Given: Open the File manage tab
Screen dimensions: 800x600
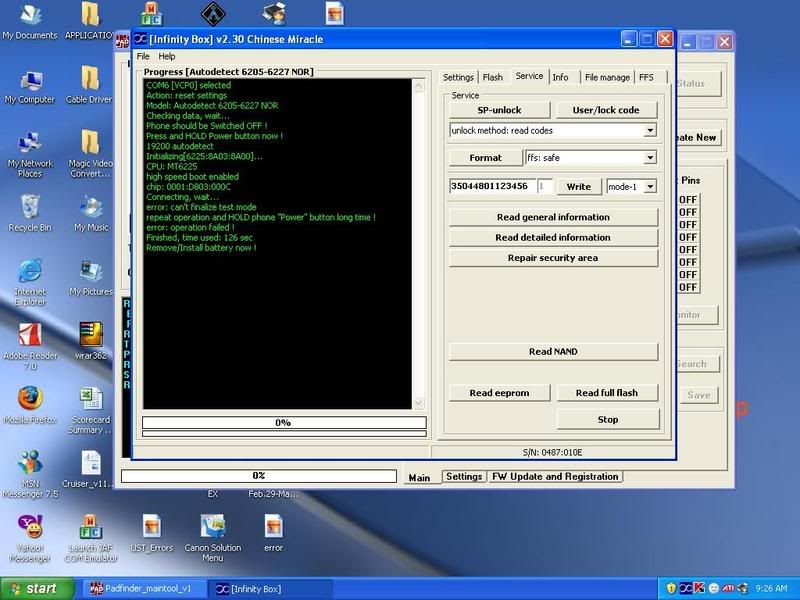Looking at the screenshot, I should click(607, 77).
